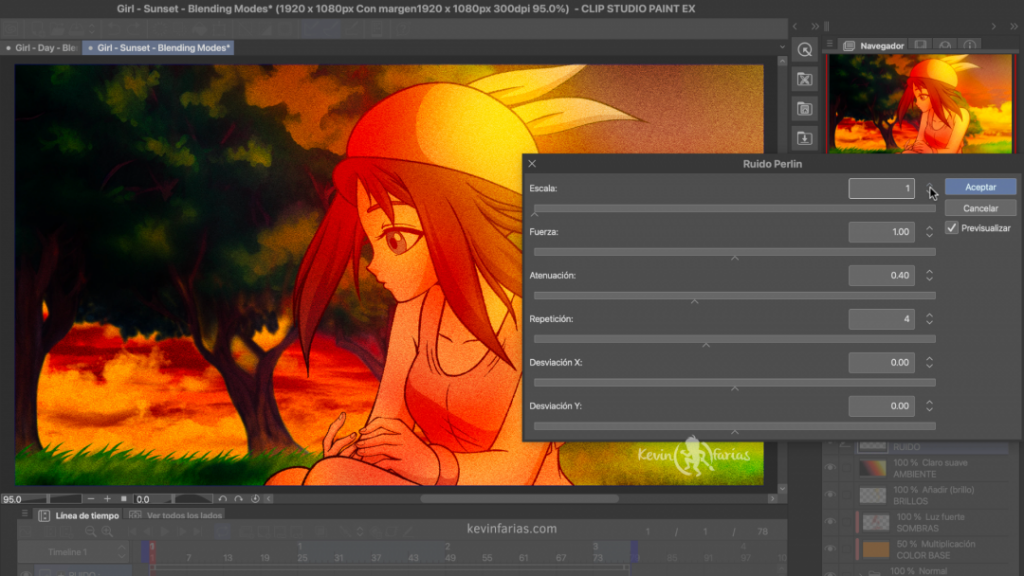Click the Repetición slider track
Image resolution: width=1024 pixels, height=576 pixels.
click(x=735, y=339)
